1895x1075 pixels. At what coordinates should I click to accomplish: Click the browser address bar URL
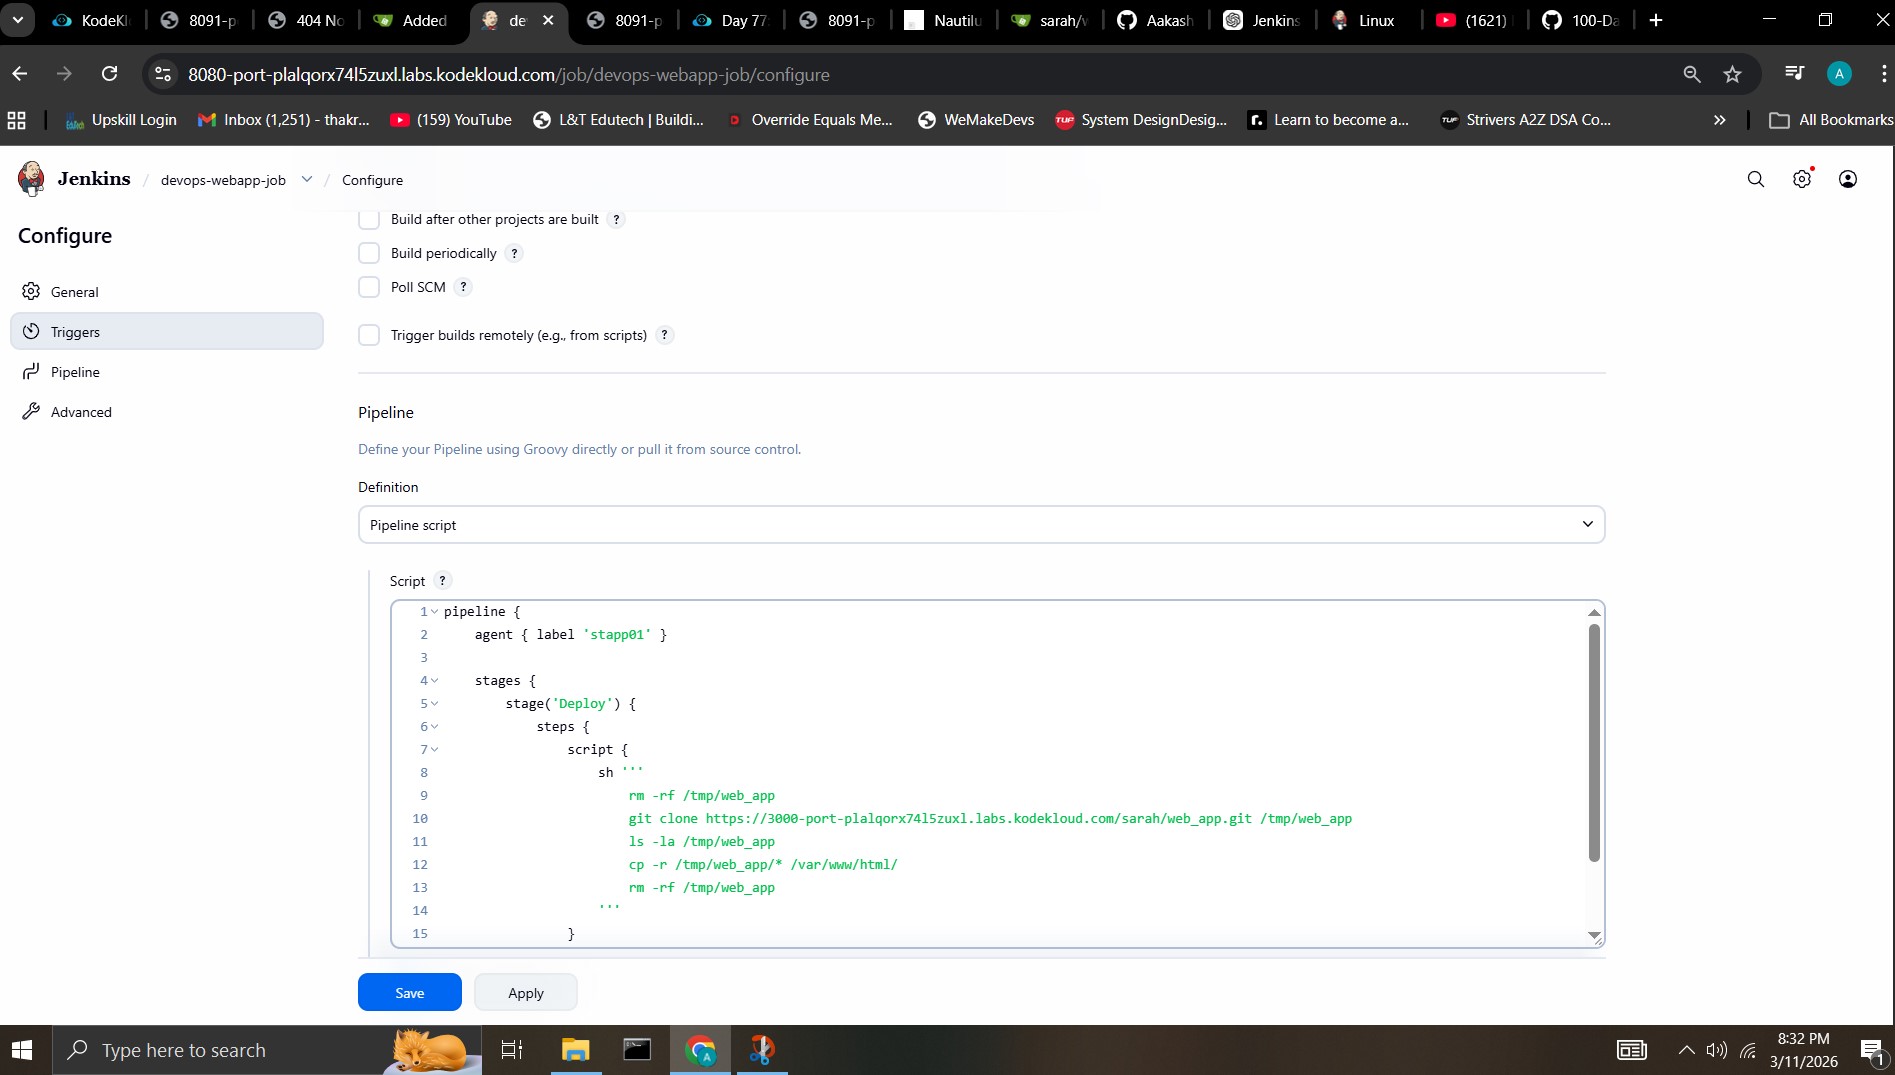[x=508, y=75]
